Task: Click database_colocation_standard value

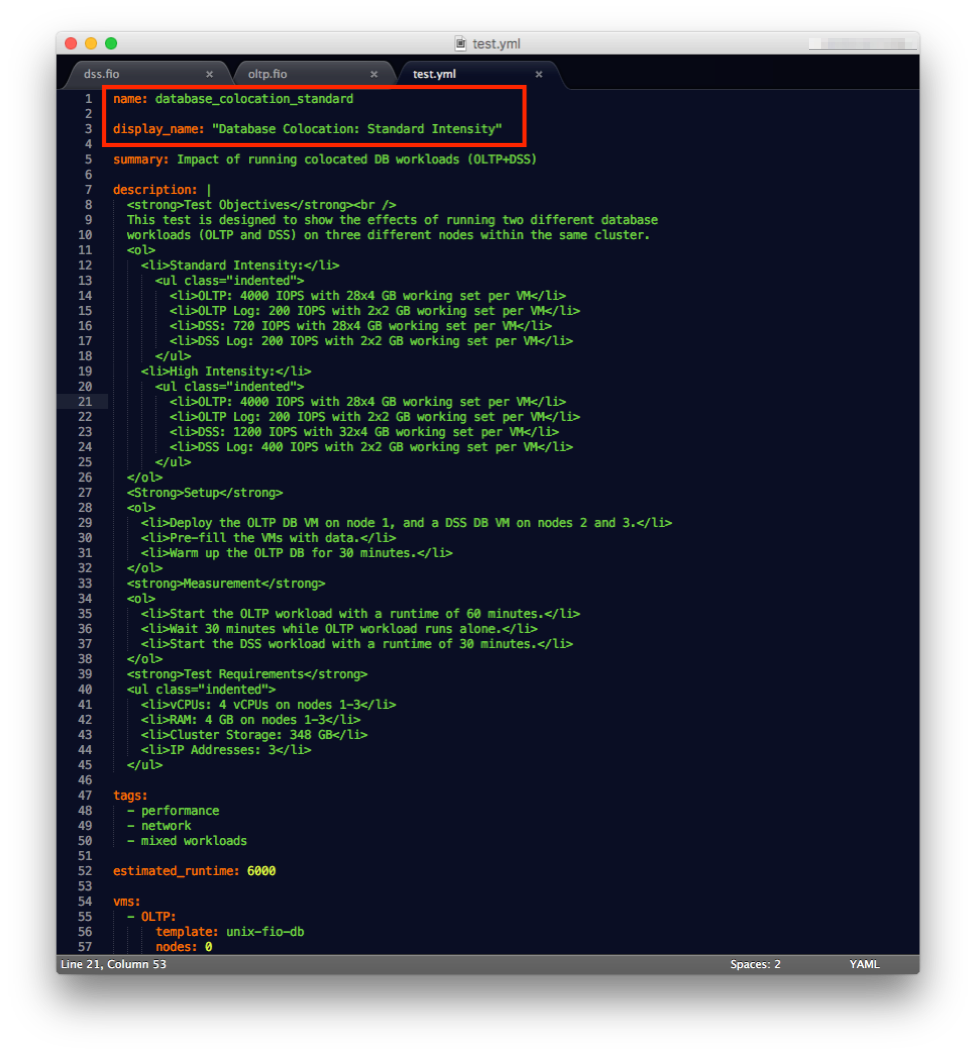Action: (x=254, y=99)
